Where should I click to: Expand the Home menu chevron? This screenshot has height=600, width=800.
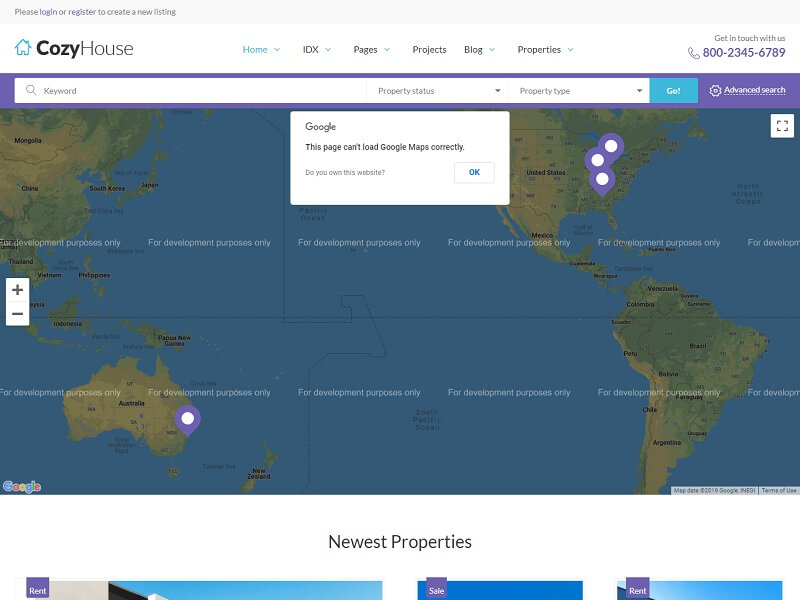coord(277,49)
